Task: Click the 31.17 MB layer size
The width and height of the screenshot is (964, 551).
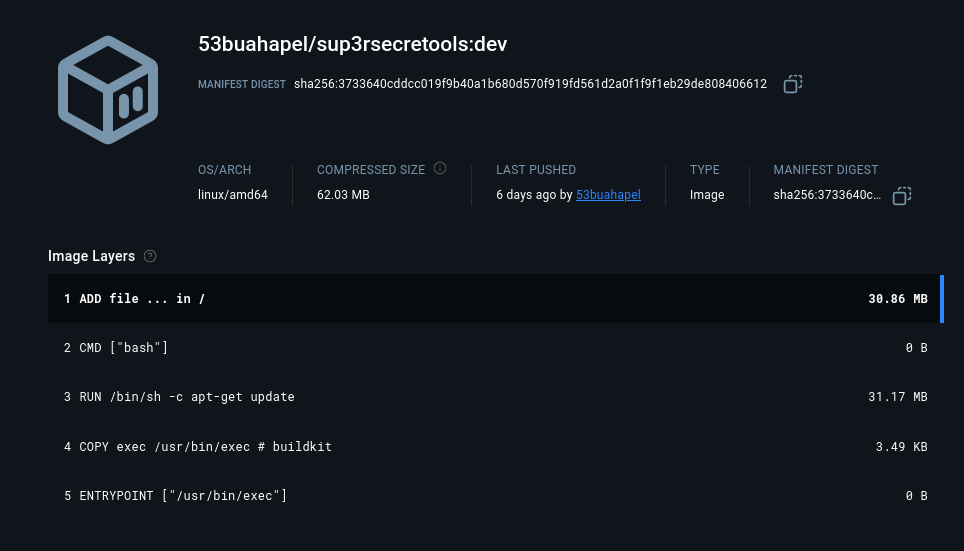Action: 897,397
